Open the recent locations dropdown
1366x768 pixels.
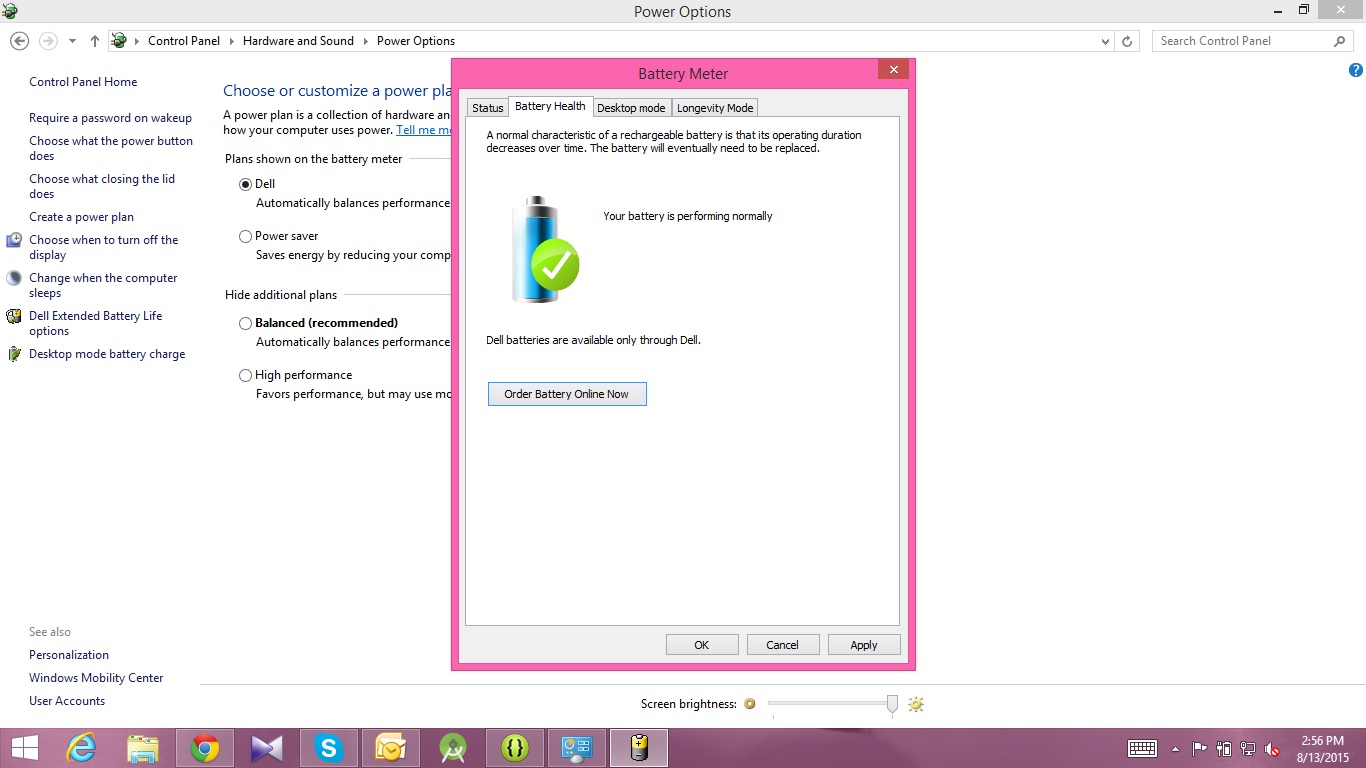coord(72,42)
